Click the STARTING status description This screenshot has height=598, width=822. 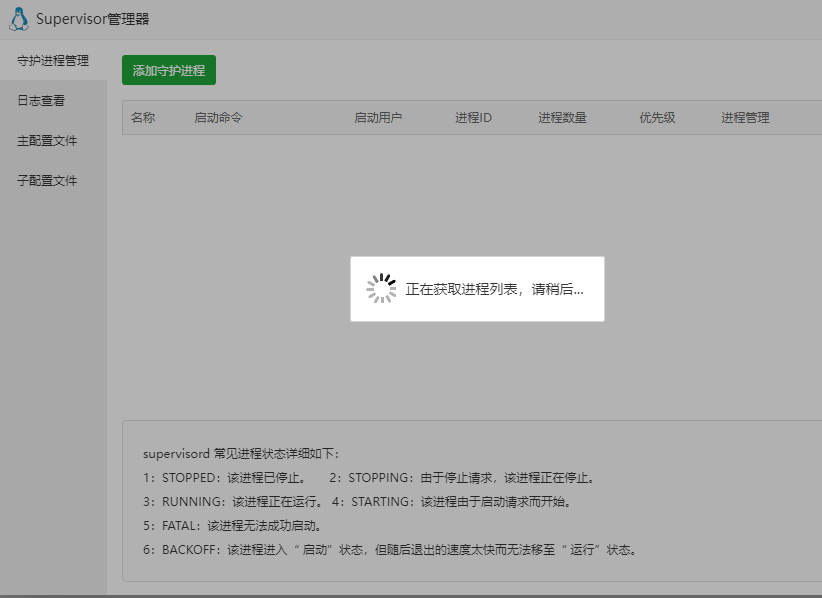452,502
